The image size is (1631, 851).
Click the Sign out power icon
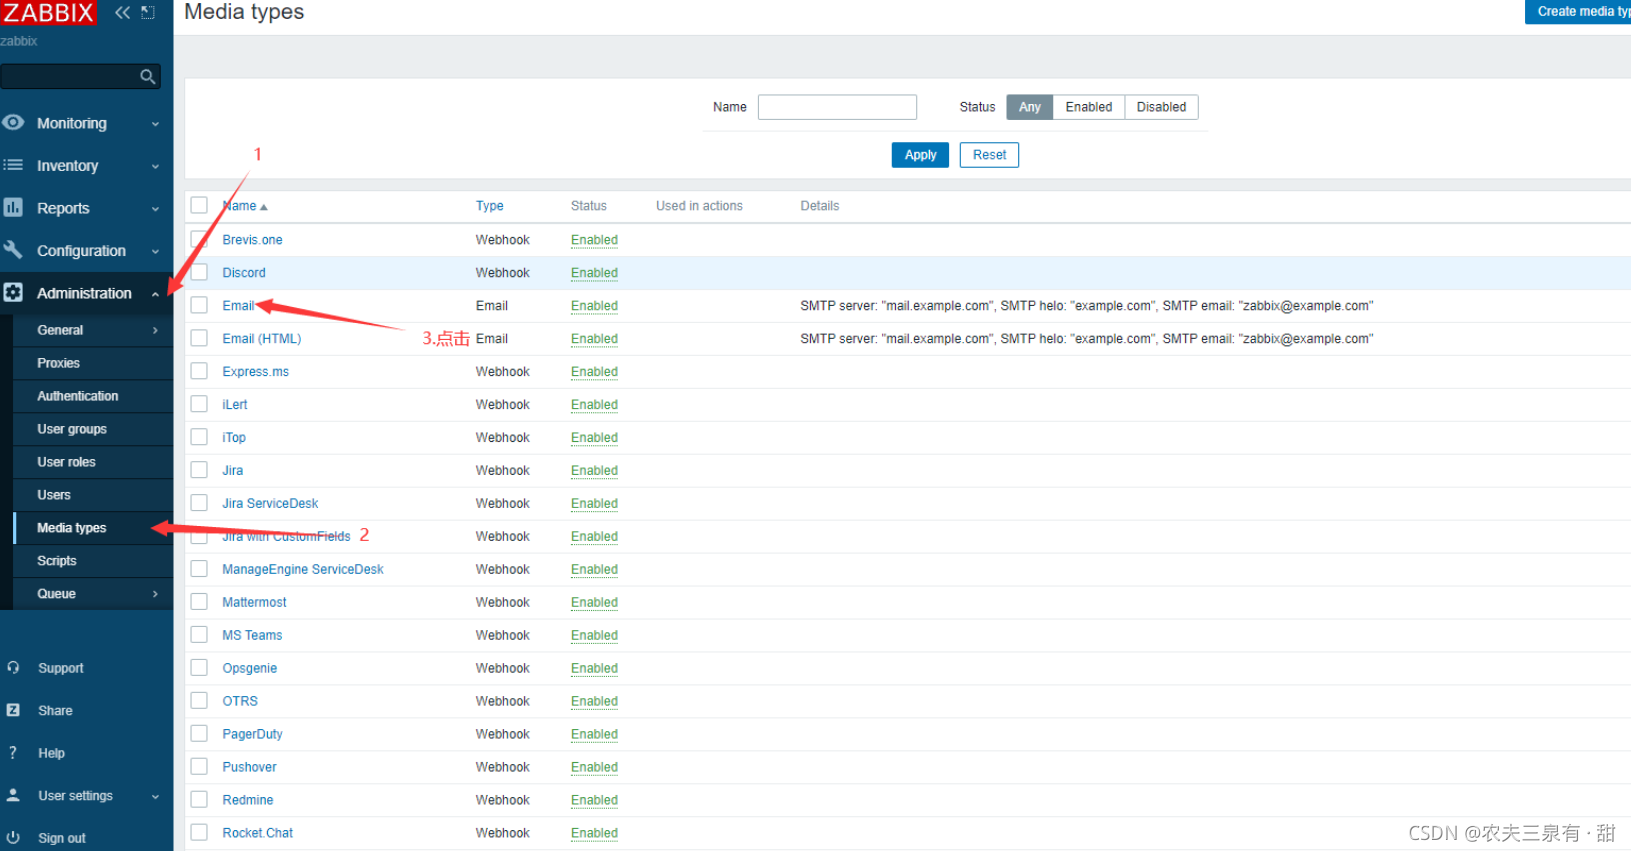[x=13, y=838]
